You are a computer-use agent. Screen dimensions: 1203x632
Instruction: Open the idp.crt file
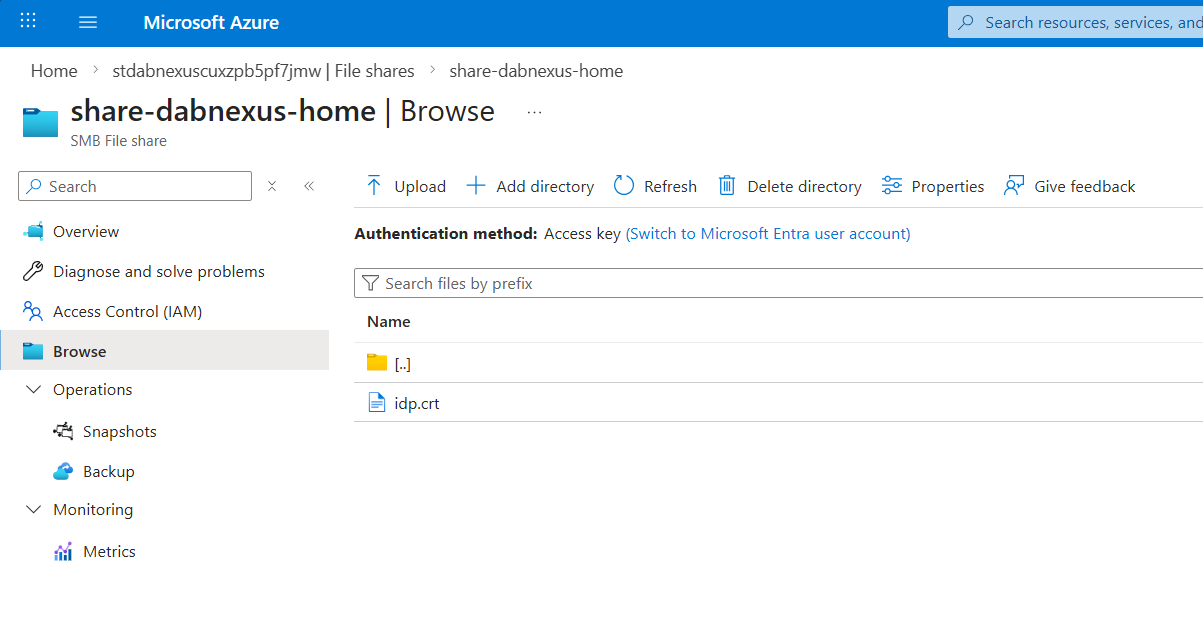pos(416,404)
